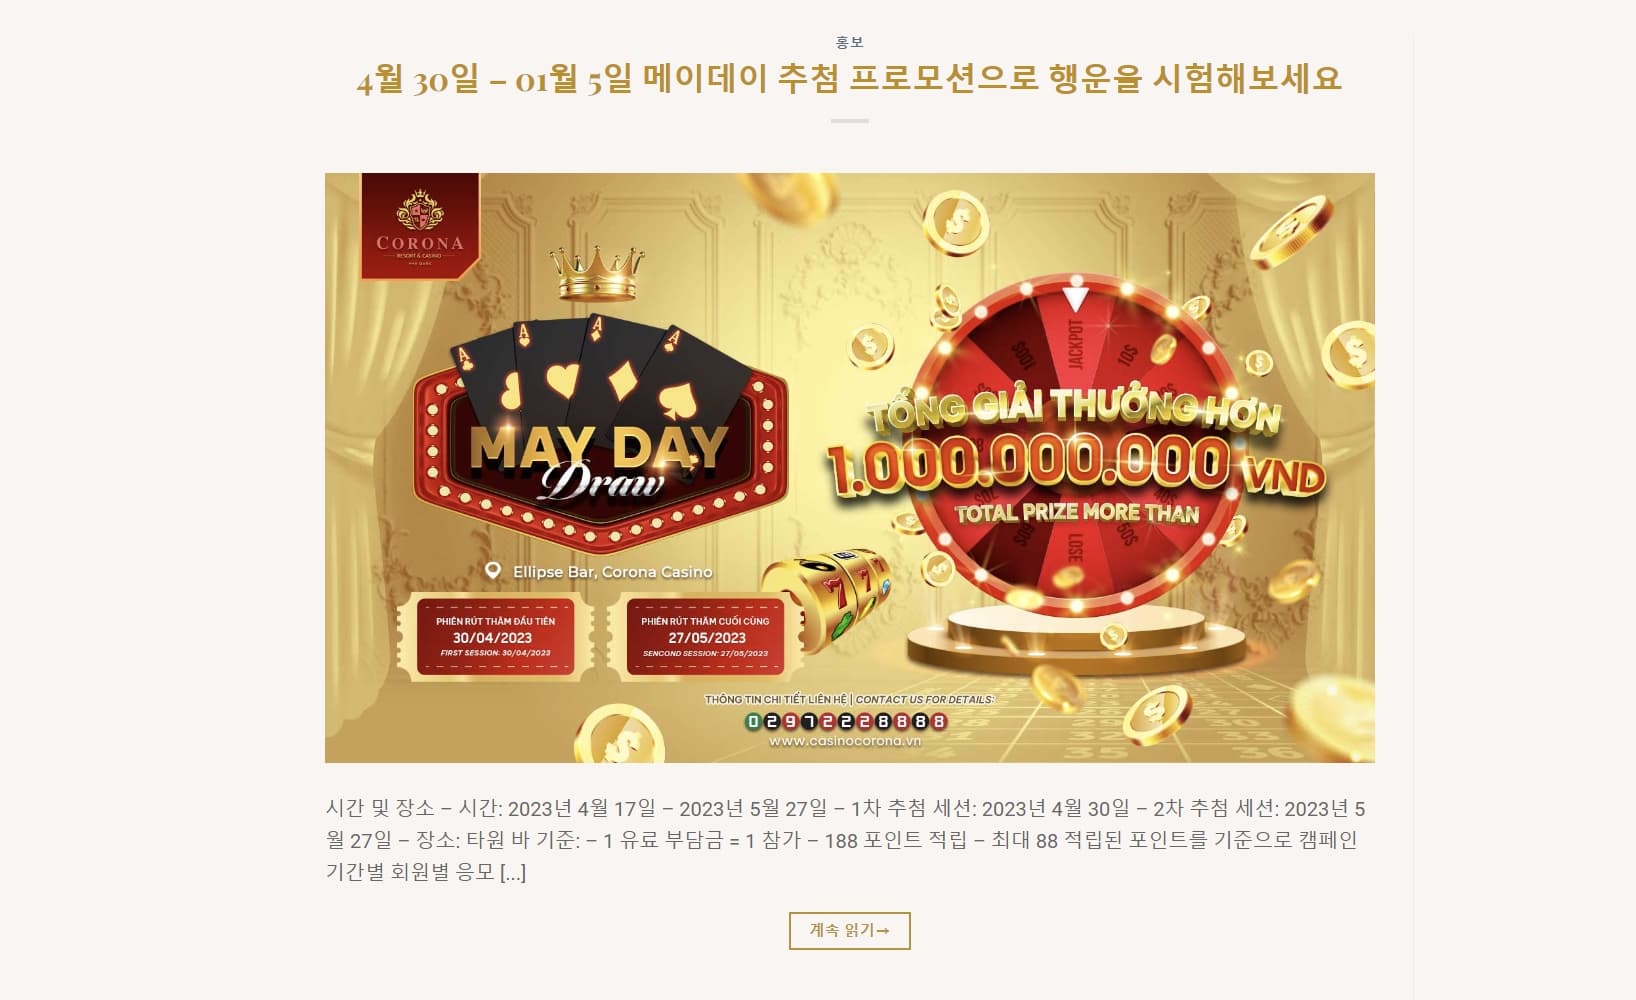Click the golden slot machine graphic
Viewport: 1636px width, 1000px height.
click(x=825, y=597)
